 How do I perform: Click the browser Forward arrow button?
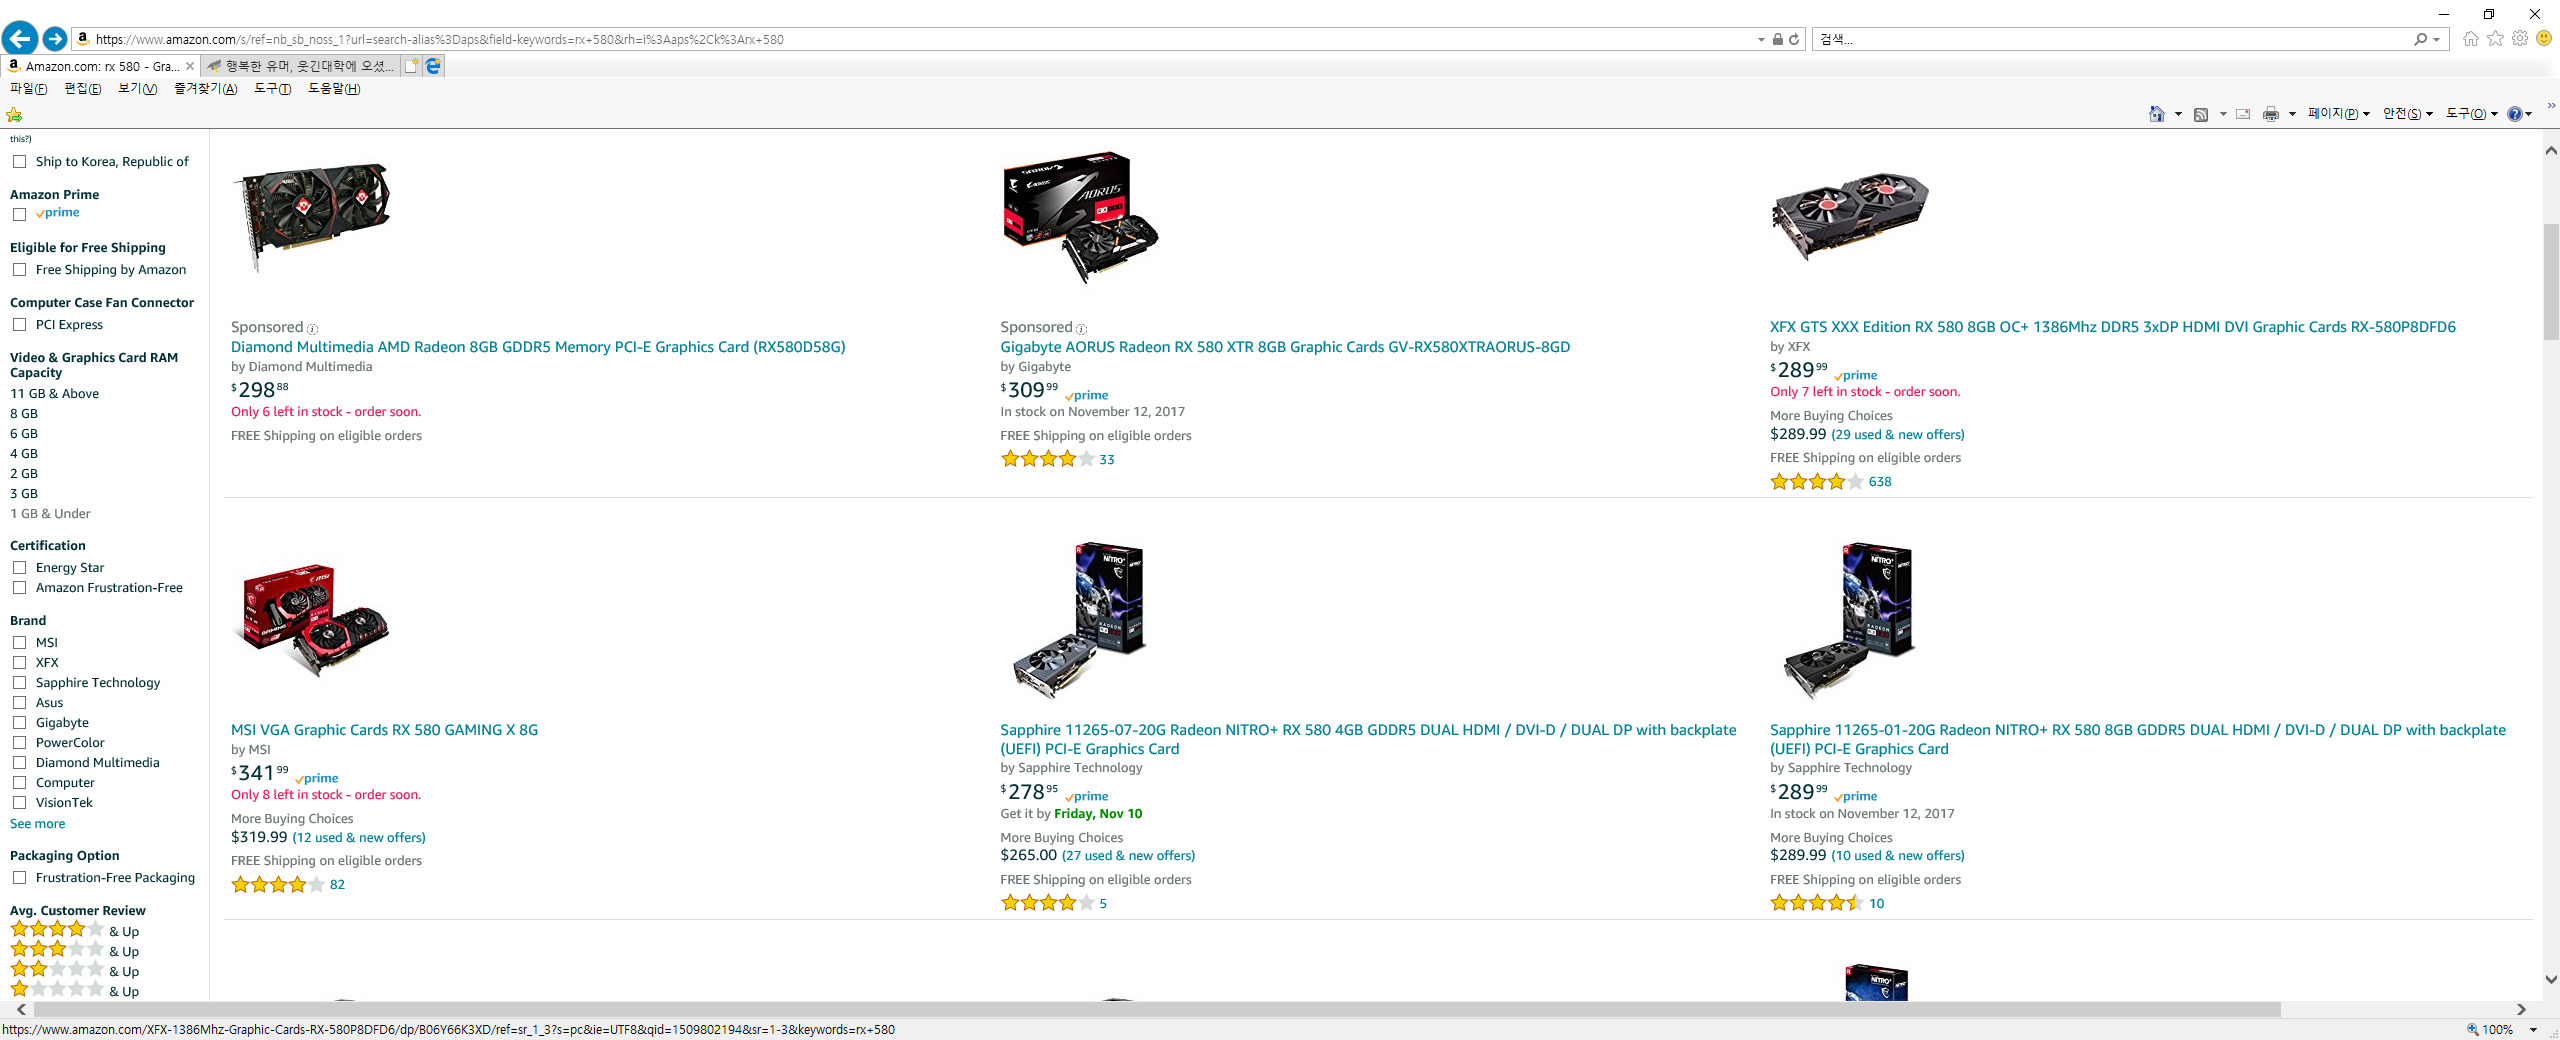click(55, 39)
